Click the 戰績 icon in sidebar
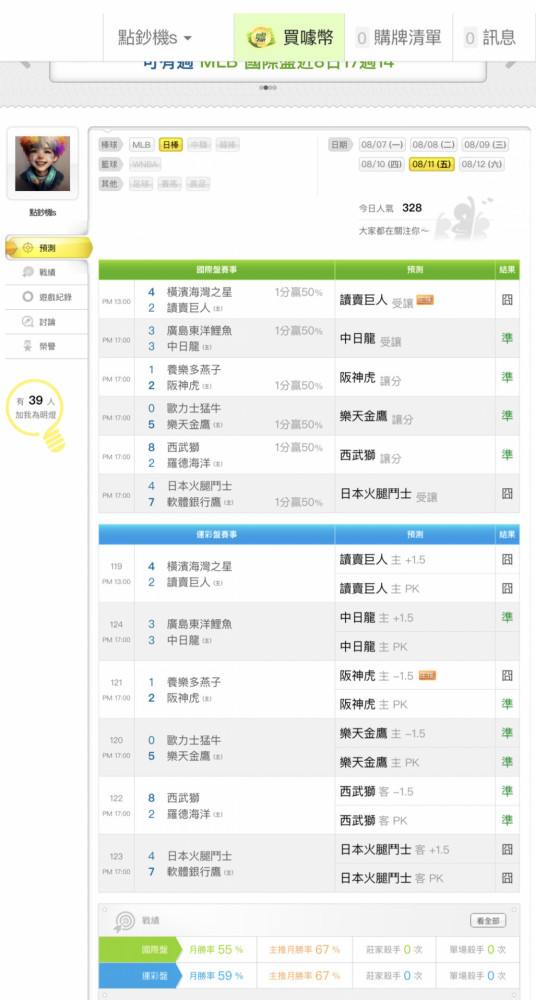Image resolution: width=536 pixels, height=1000 pixels. tap(27, 272)
